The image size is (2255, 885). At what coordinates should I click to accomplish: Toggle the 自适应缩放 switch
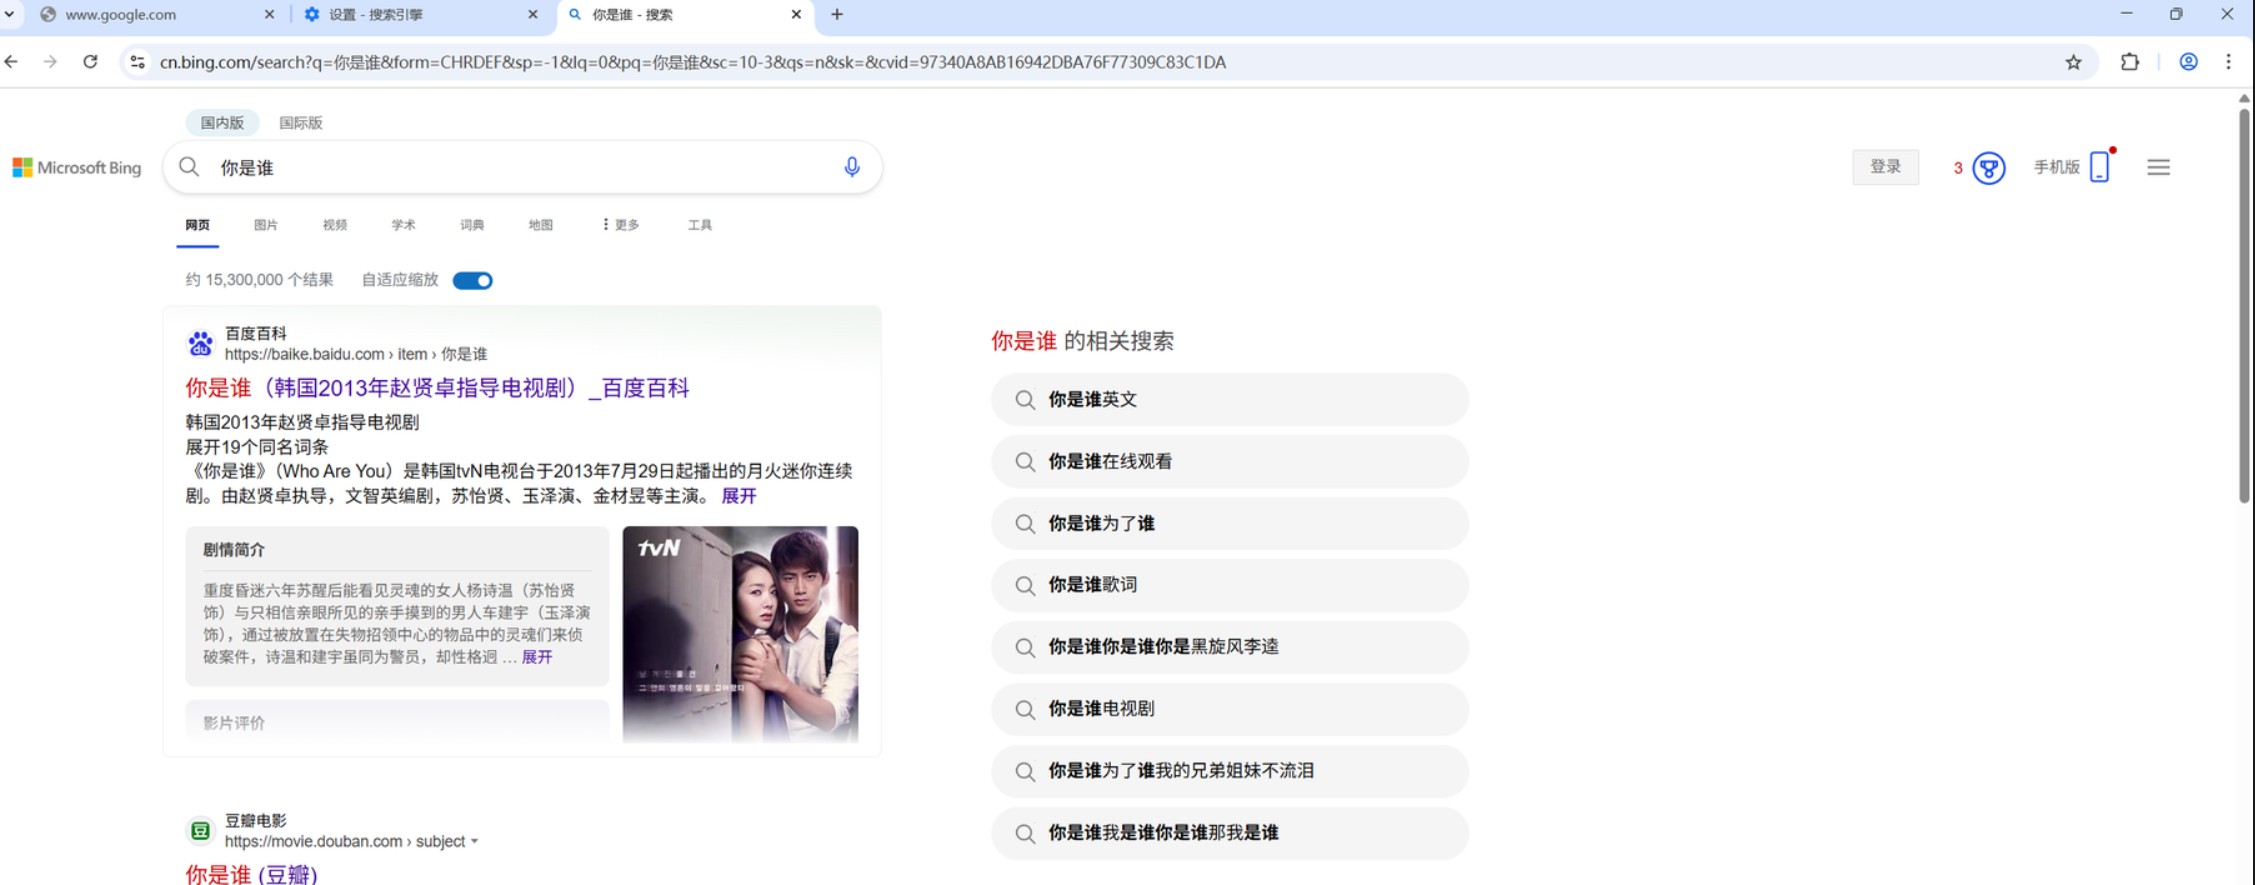[472, 281]
